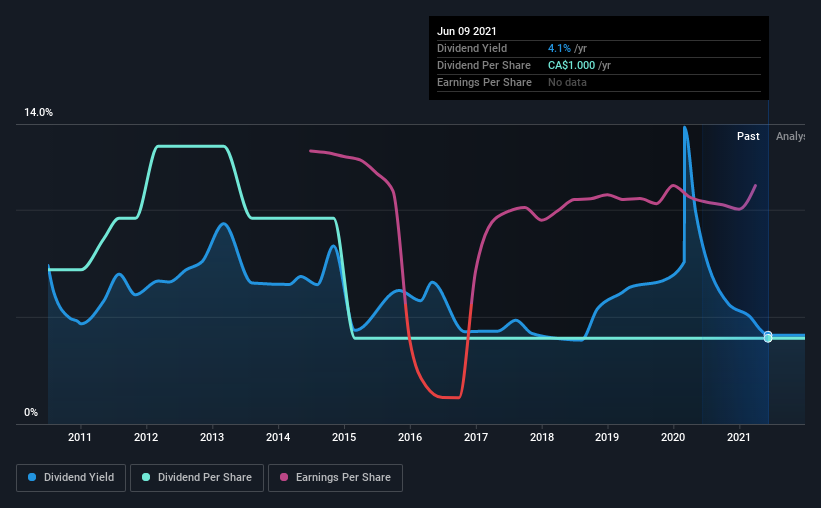
Task: Click the Jun 09 2021 tooltip date
Action: pos(466,31)
